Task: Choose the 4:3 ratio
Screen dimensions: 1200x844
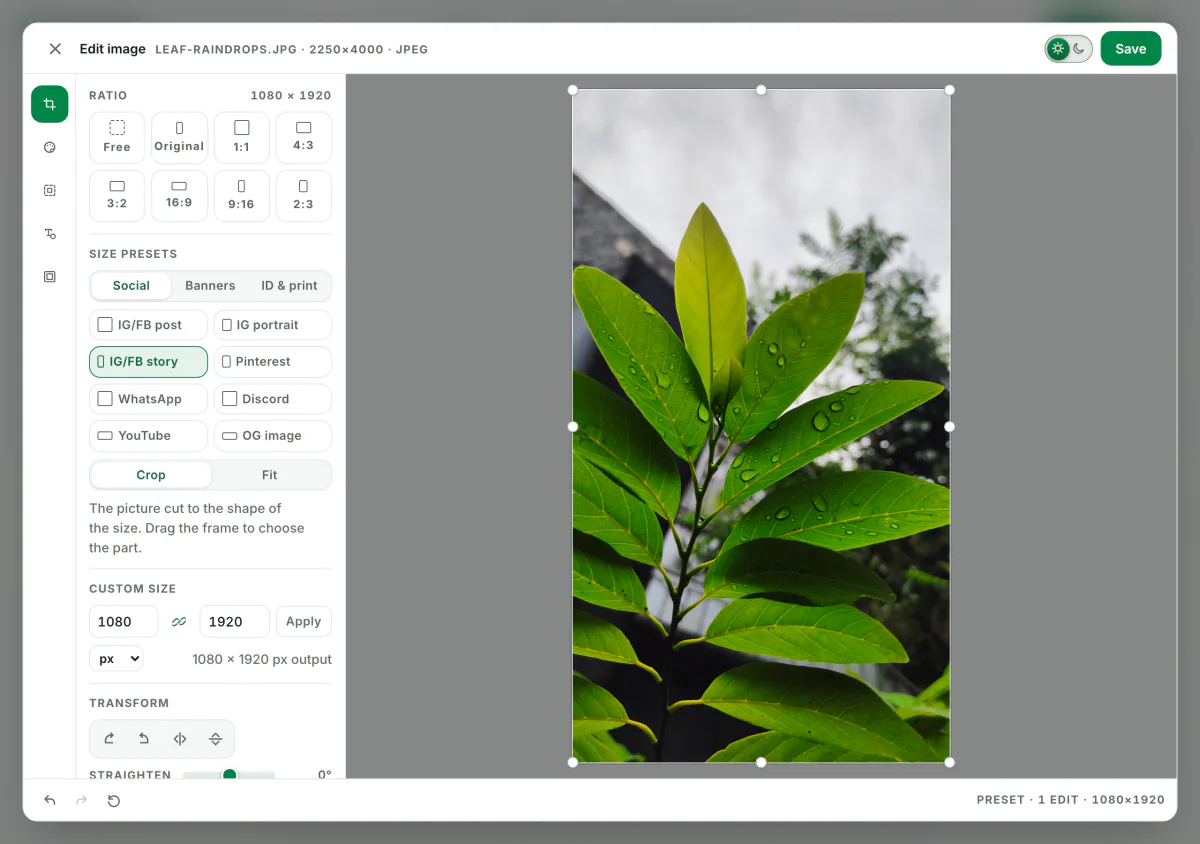Action: [x=303, y=138]
